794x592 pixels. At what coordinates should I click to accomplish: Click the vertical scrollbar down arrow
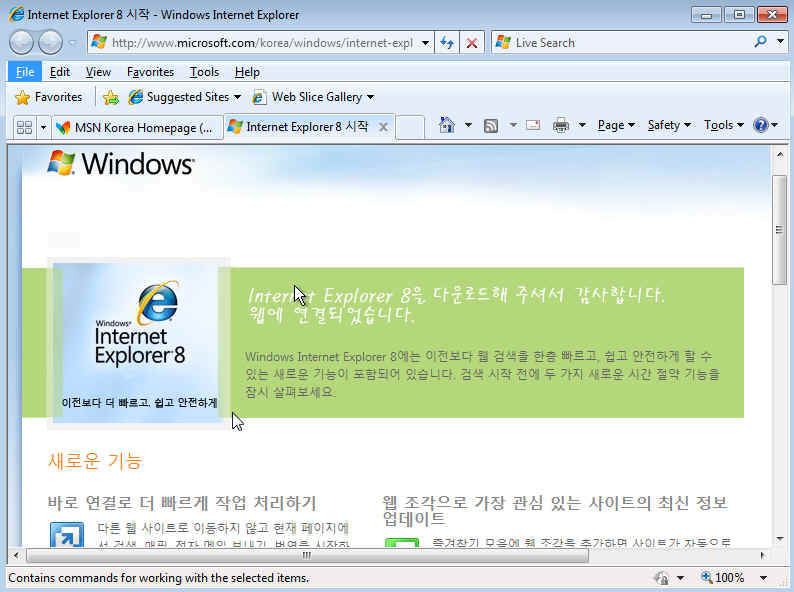click(x=780, y=539)
